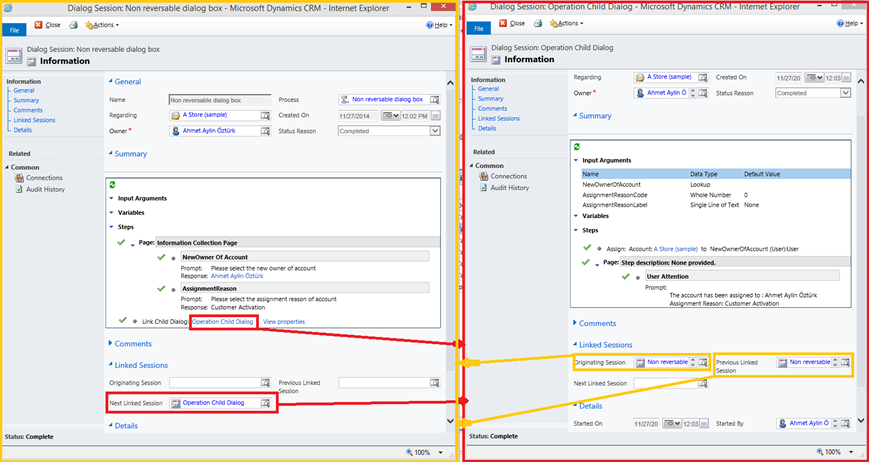Click the refresh icon in the left Summary box
This screenshot has width=869, height=462.
point(112,186)
